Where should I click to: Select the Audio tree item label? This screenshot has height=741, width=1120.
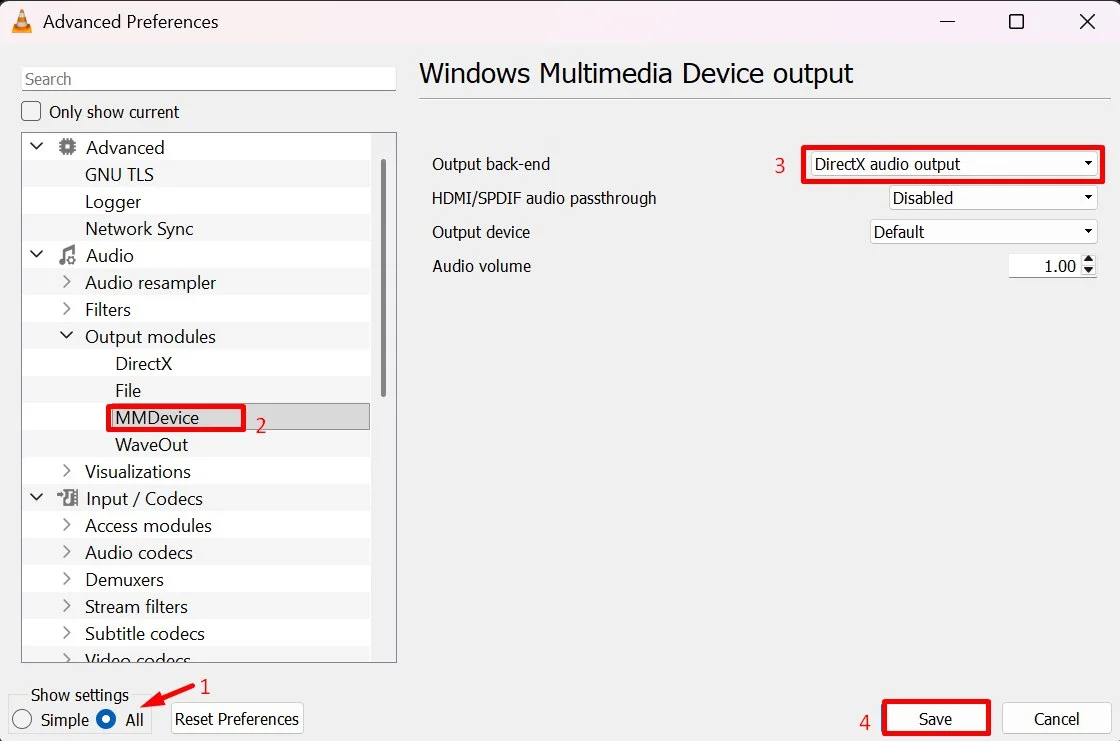click(x=109, y=255)
